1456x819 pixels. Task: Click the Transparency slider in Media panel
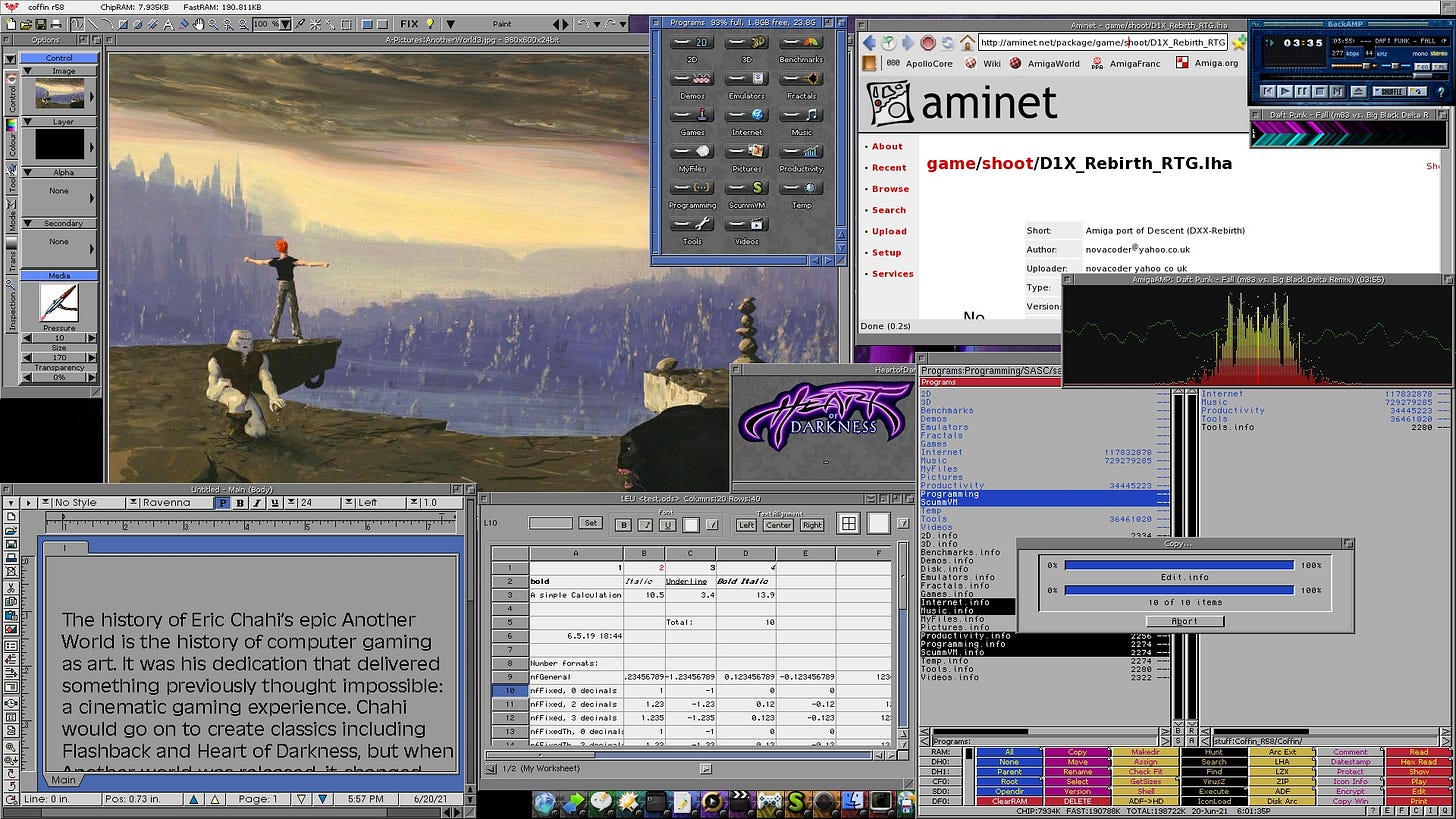click(x=59, y=377)
